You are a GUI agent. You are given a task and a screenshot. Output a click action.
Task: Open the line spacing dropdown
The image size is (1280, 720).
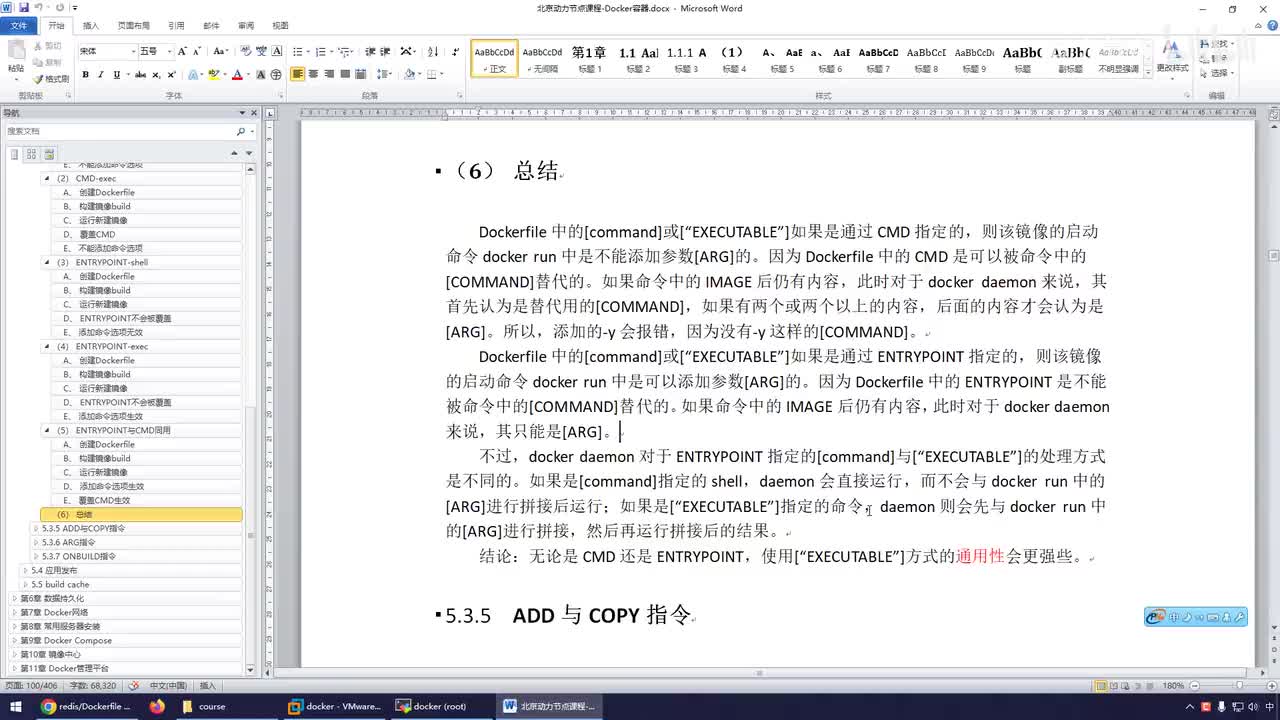(391, 74)
